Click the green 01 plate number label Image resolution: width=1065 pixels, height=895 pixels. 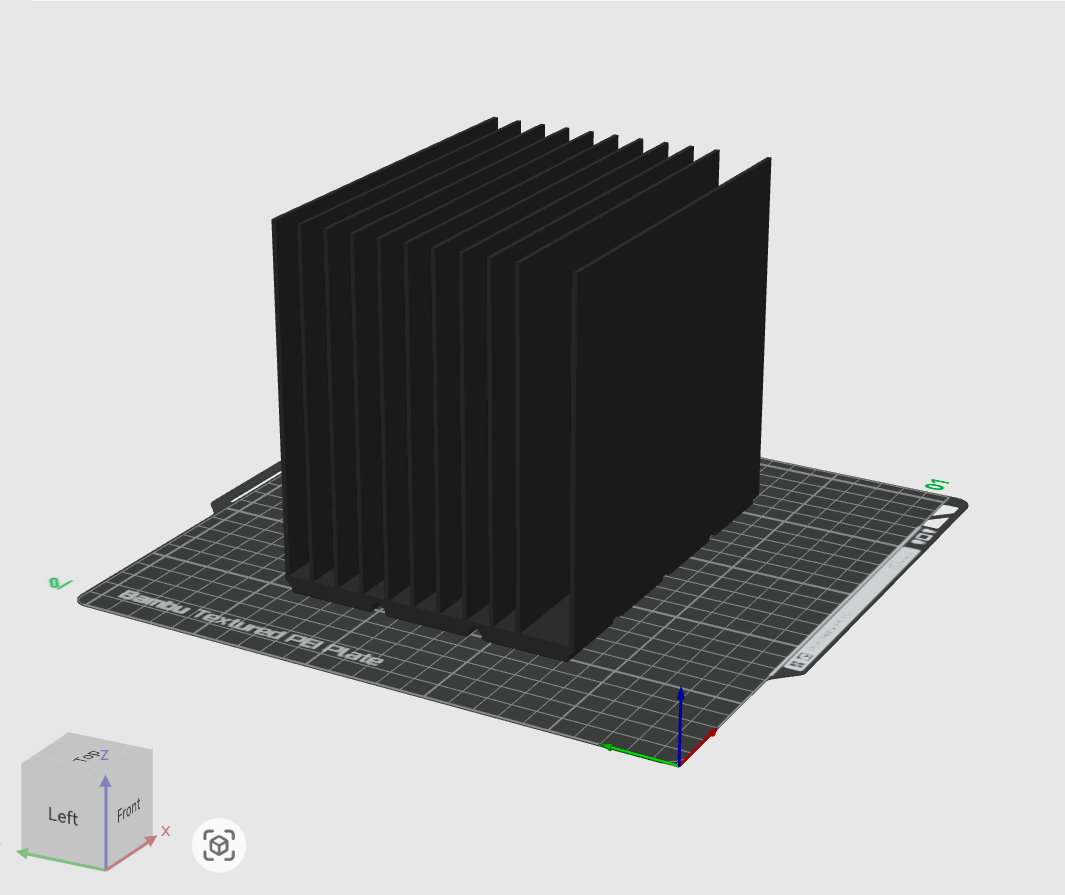[937, 485]
